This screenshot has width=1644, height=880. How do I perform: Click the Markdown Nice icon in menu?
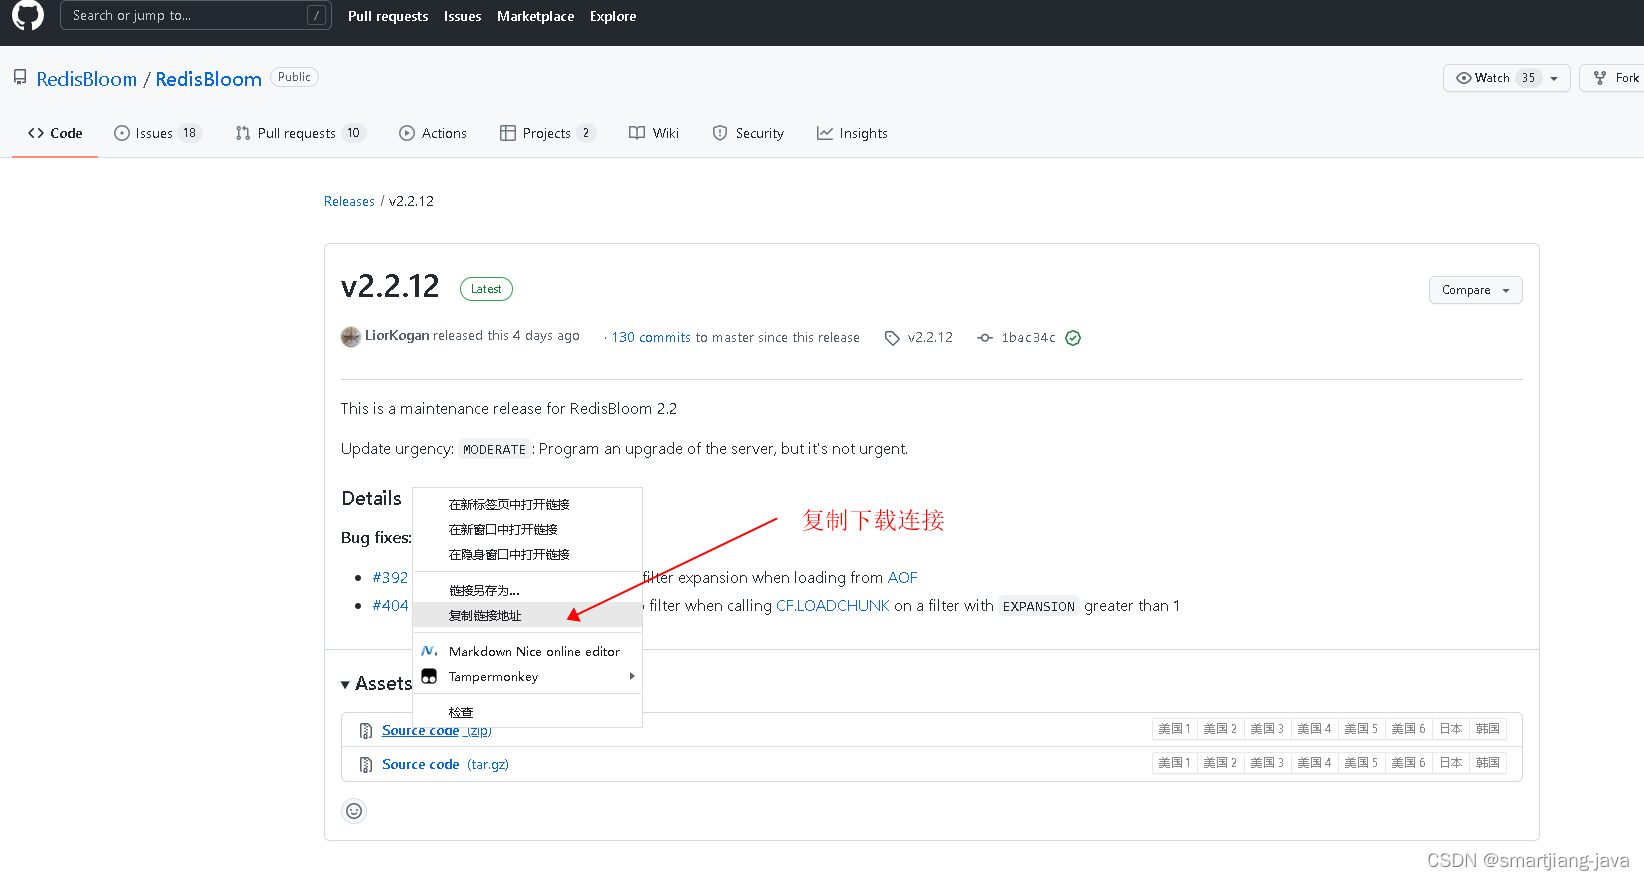[429, 651]
